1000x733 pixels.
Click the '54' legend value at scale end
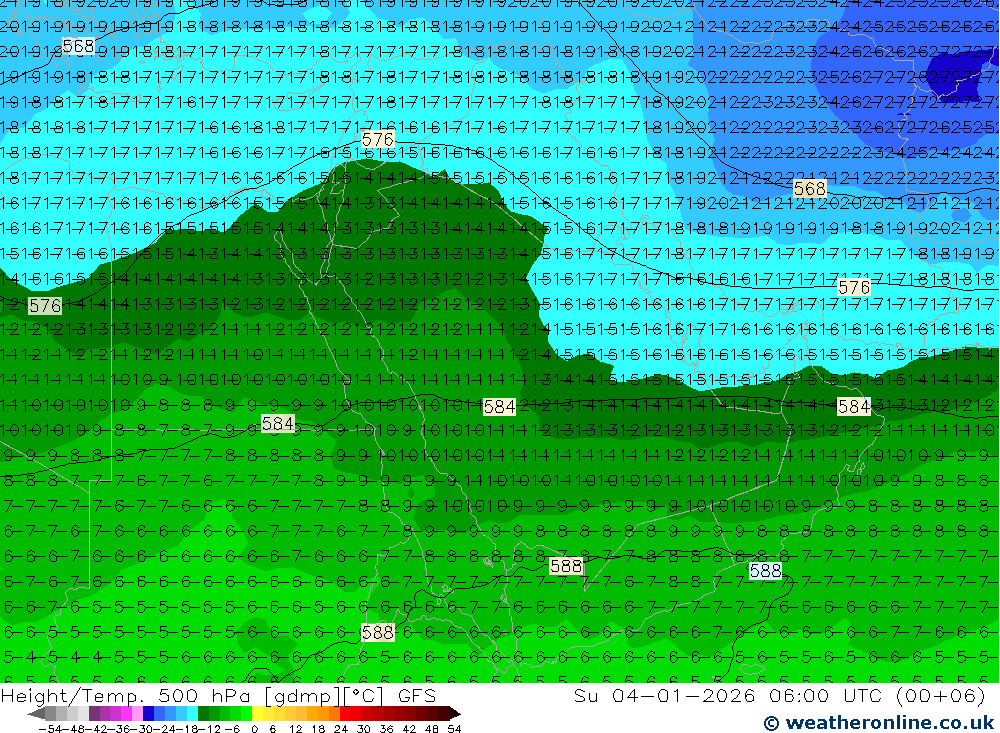(454, 729)
